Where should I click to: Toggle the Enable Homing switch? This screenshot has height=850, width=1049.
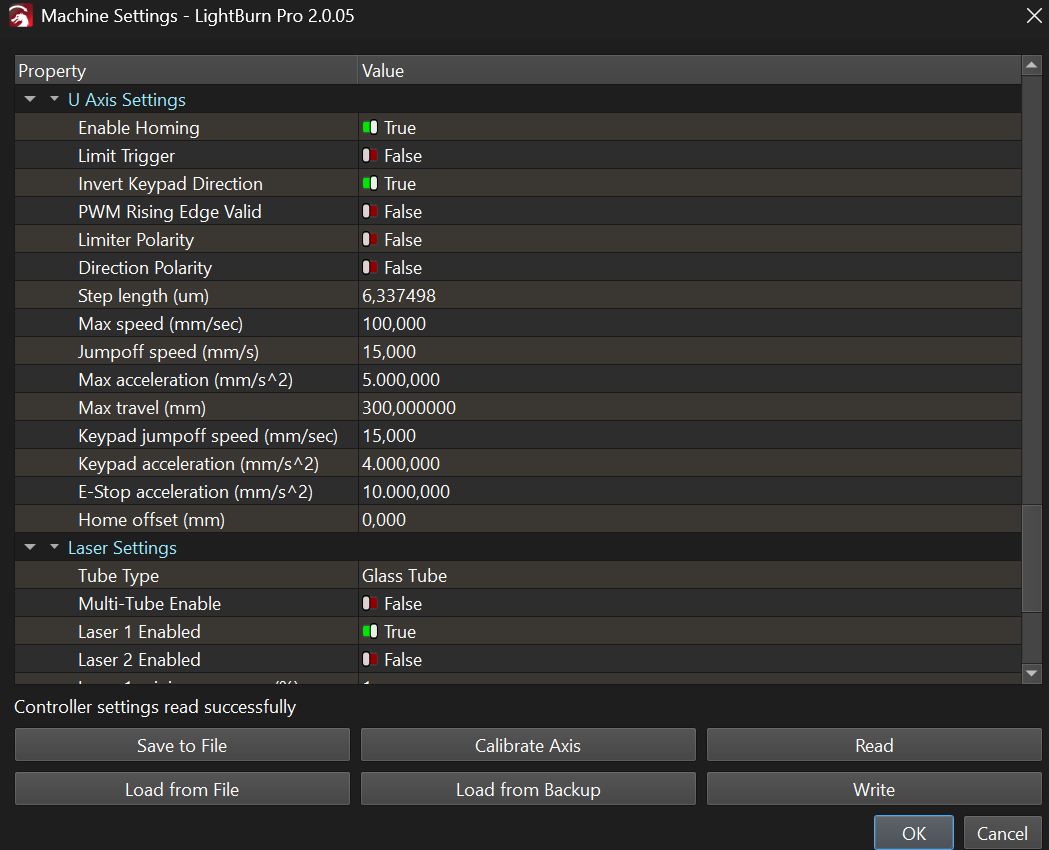370,128
